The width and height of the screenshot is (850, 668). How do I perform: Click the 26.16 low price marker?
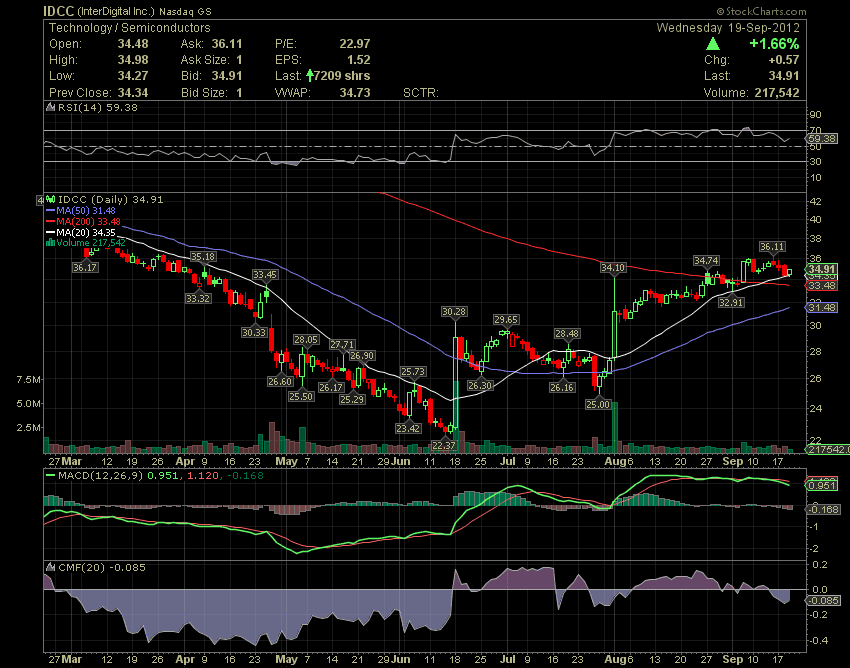click(562, 387)
